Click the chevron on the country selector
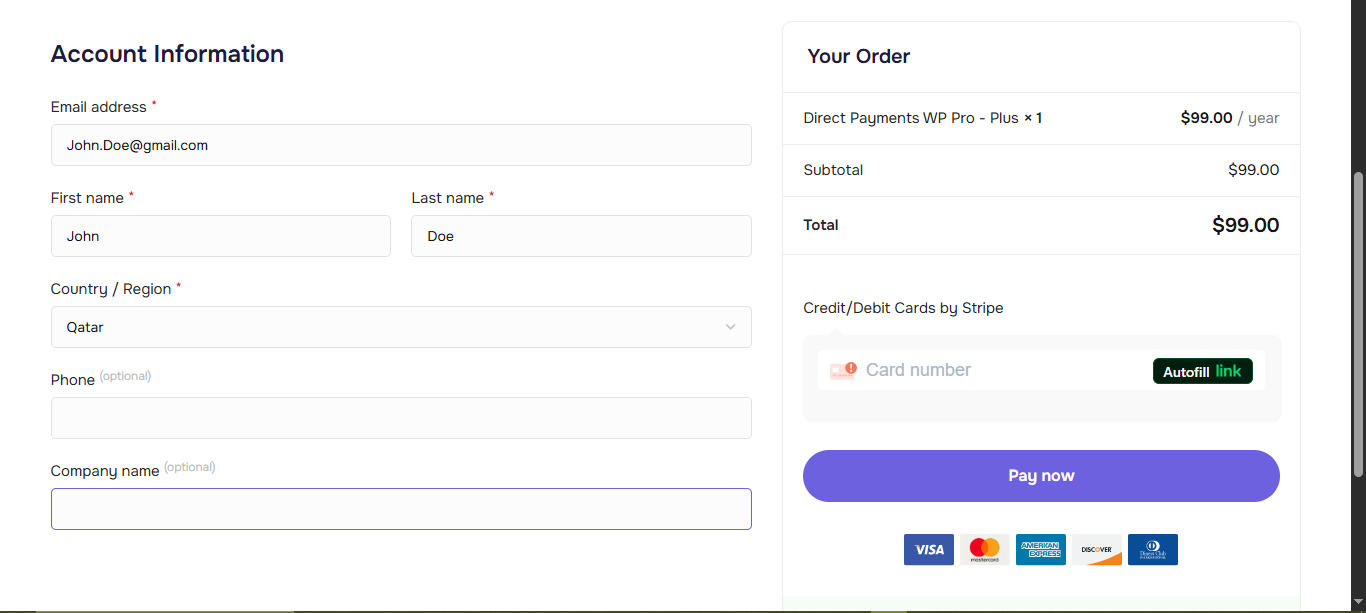 (730, 327)
